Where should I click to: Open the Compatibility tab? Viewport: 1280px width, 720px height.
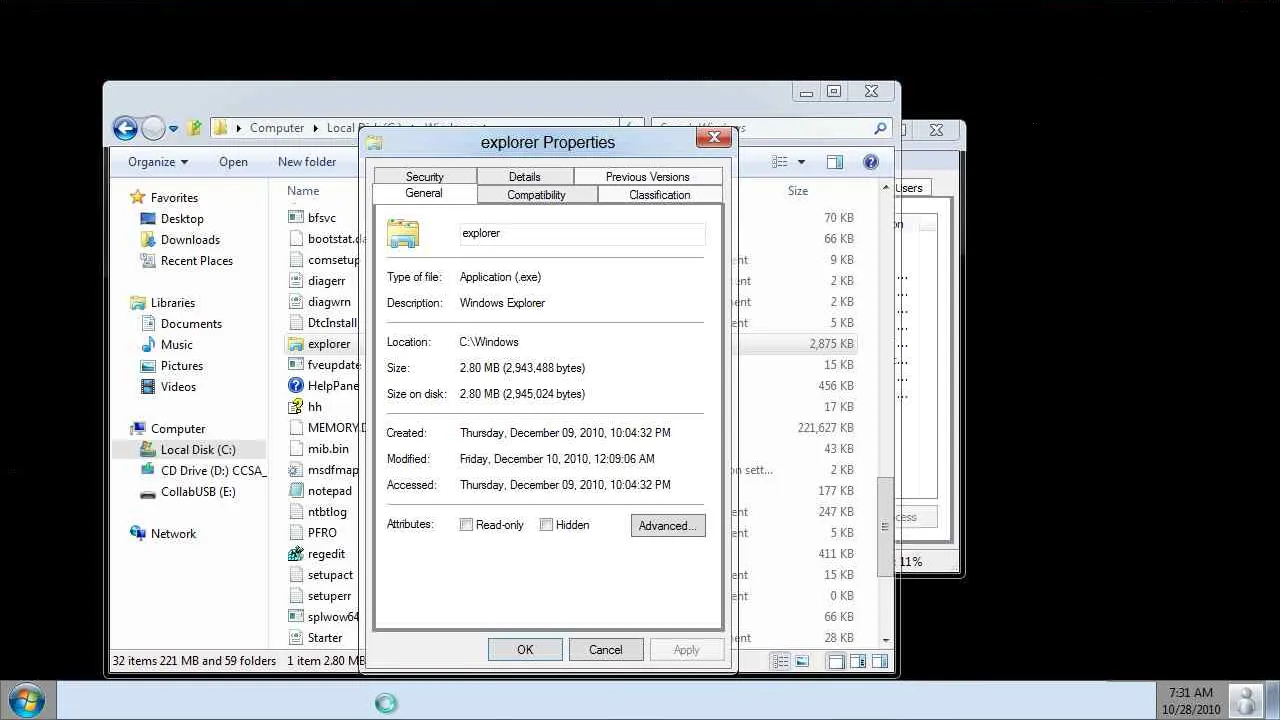tap(536, 195)
